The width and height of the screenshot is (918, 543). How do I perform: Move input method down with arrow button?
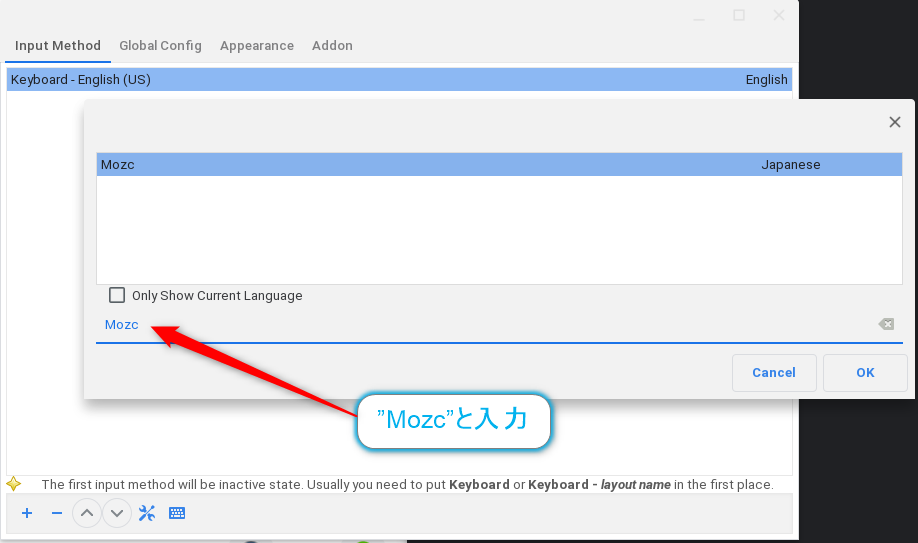tap(117, 513)
